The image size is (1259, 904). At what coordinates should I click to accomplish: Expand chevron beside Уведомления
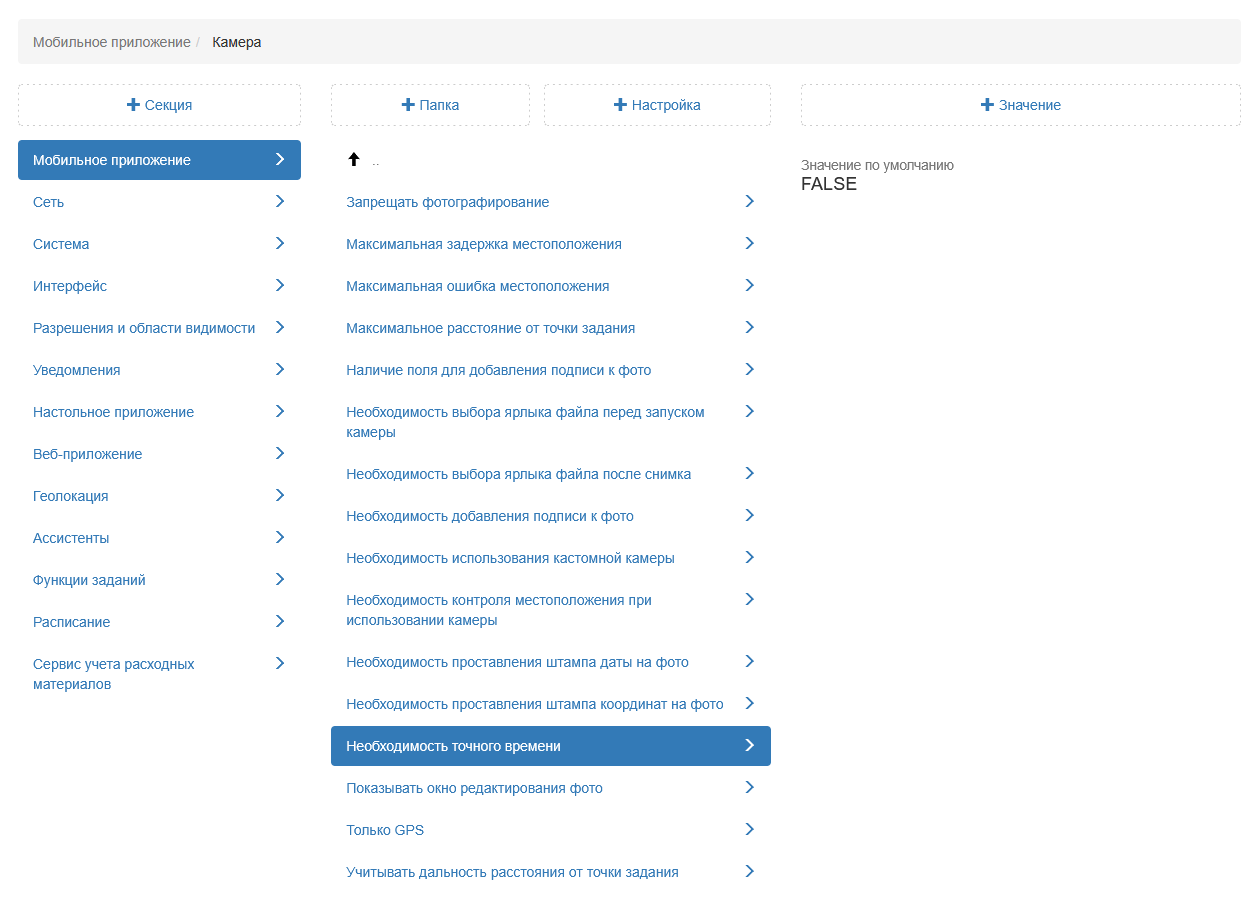pyautogui.click(x=280, y=370)
